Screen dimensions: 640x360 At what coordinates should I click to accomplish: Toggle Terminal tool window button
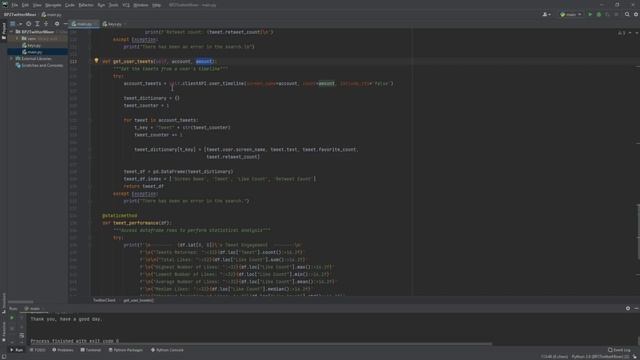pyautogui.click(x=91, y=350)
